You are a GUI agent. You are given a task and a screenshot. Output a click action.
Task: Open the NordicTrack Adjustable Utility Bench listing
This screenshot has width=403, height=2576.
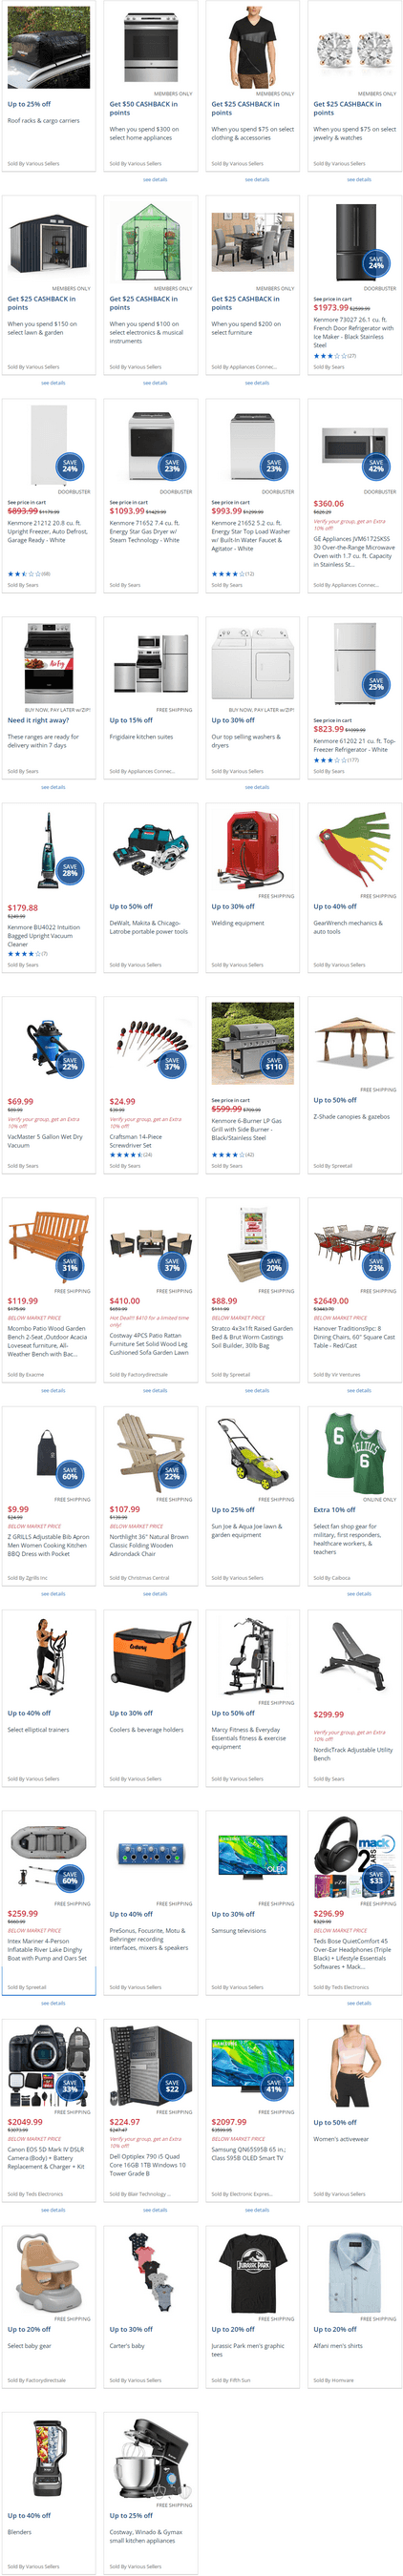pos(354,1754)
